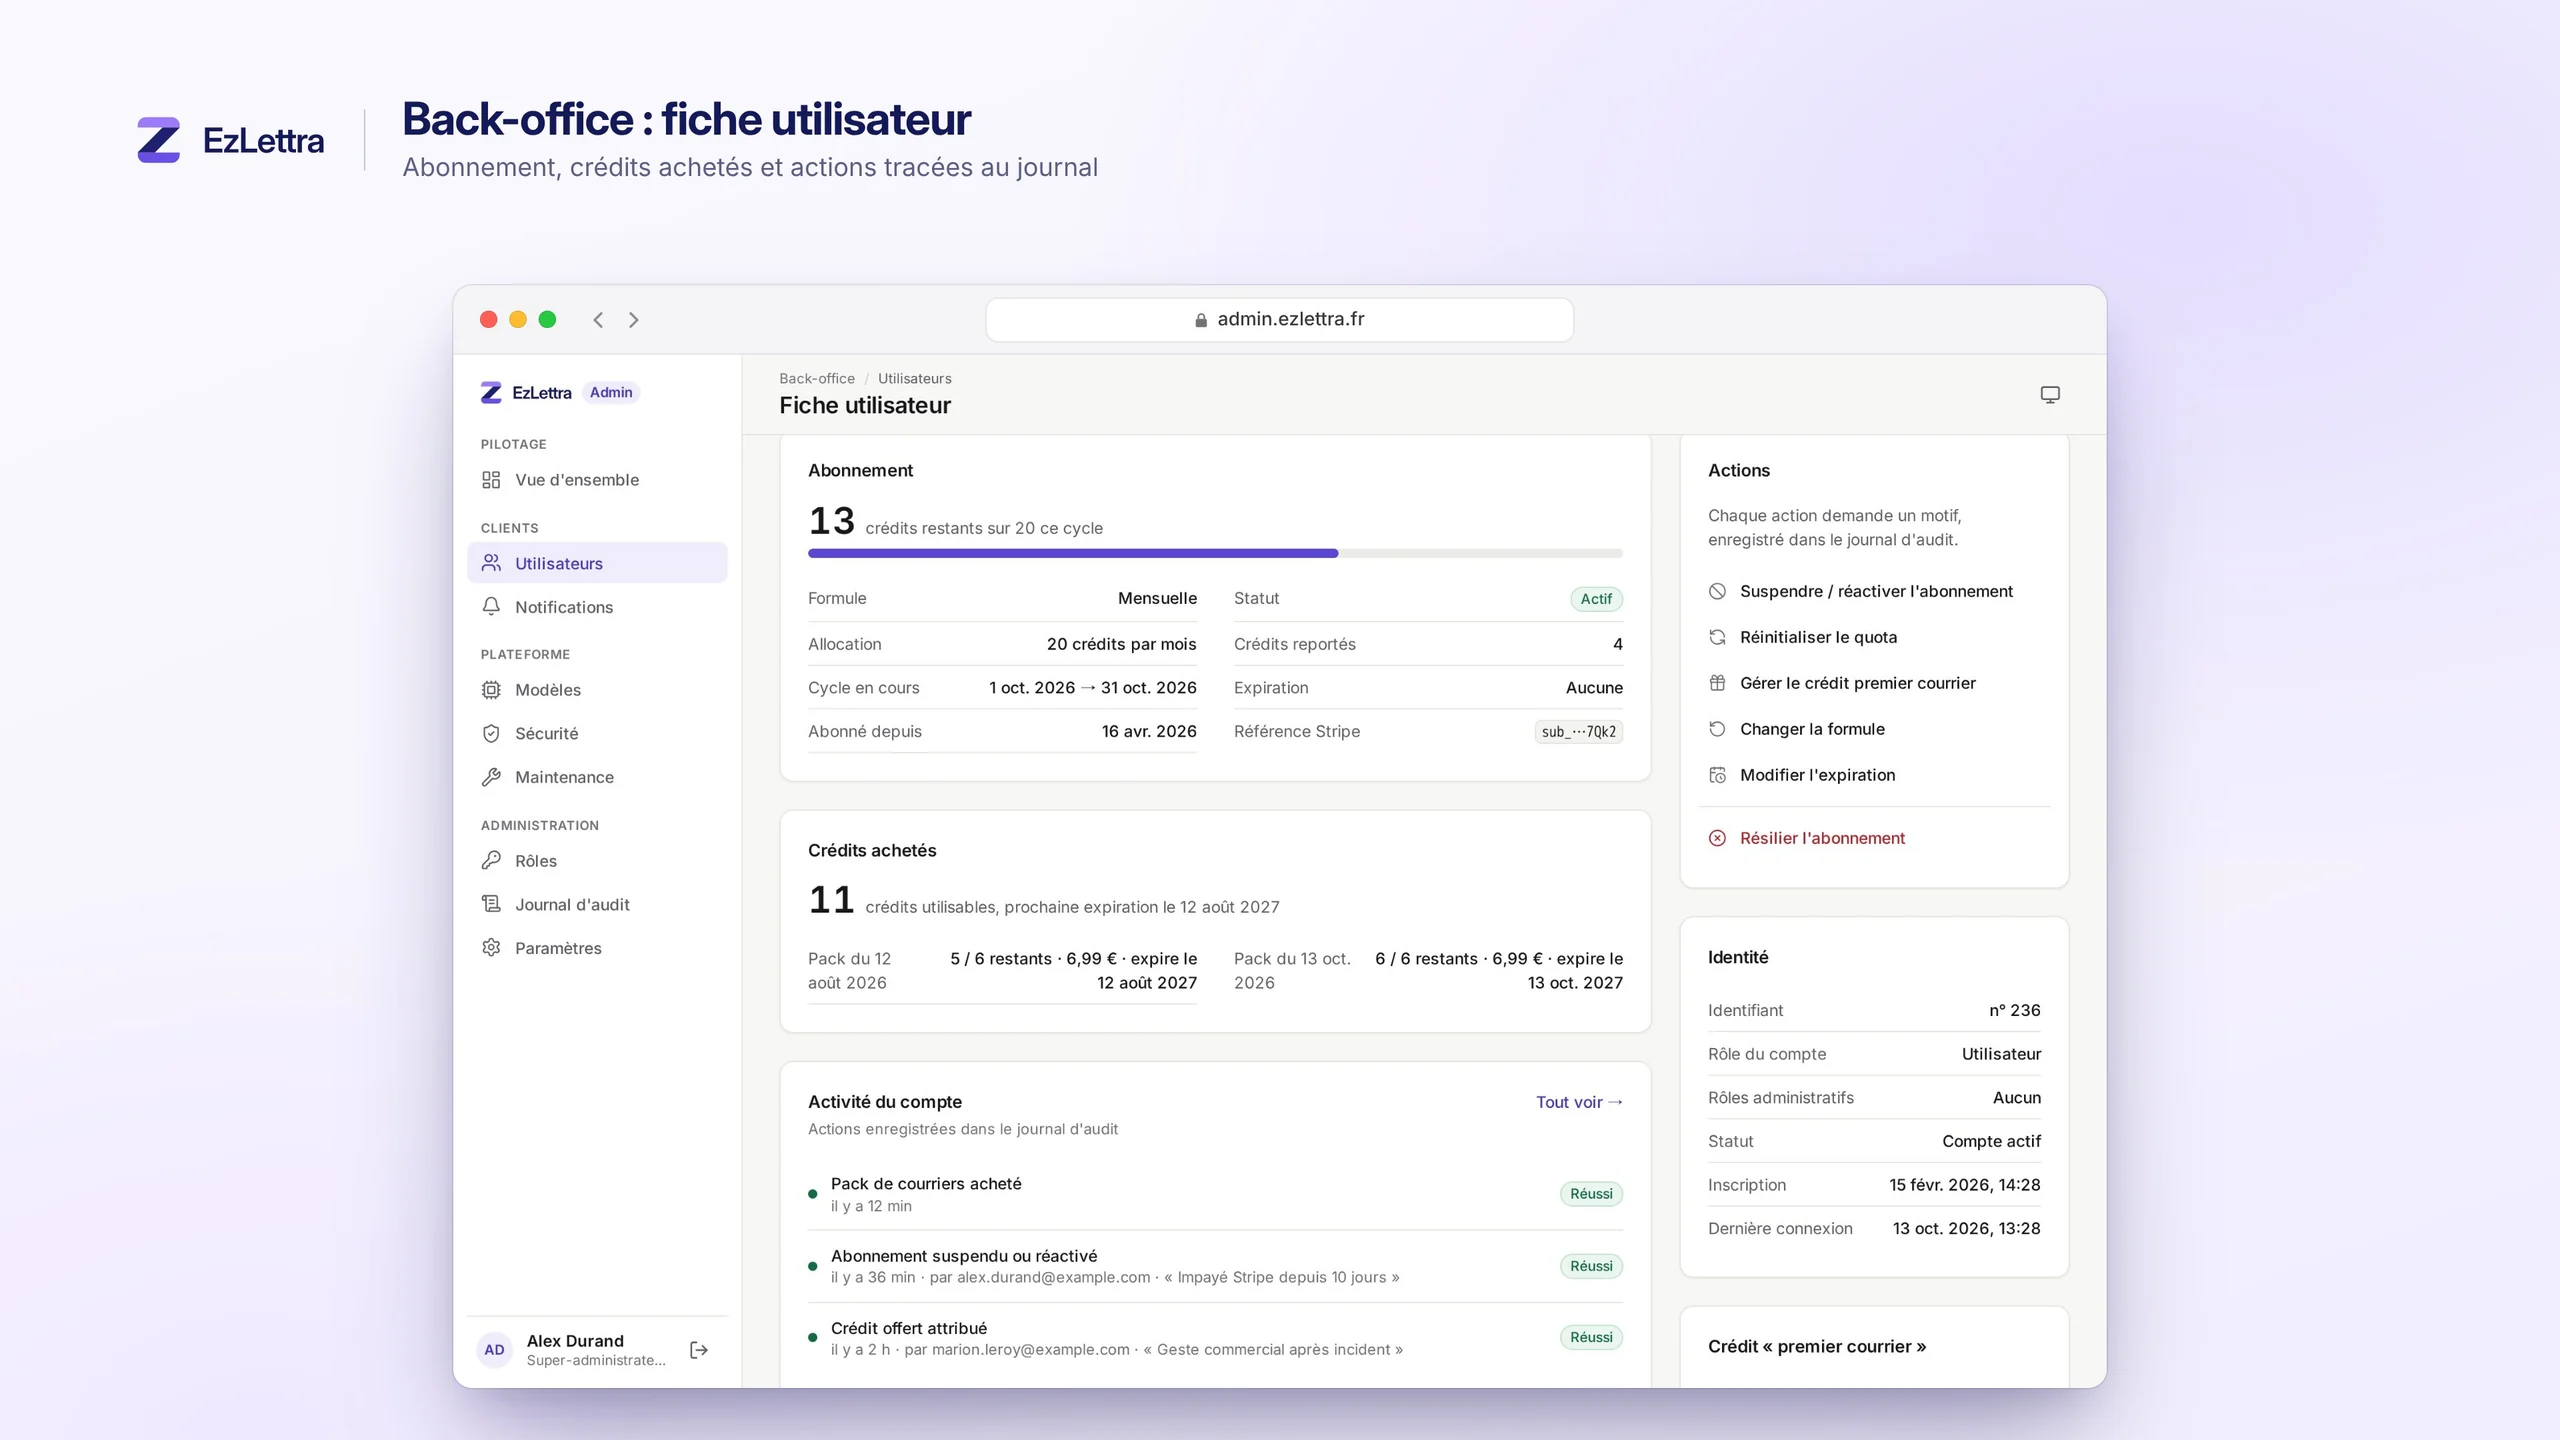Open Modèles in the sidebar
Image resolution: width=2560 pixels, height=1440 pixels.
pos(597,690)
